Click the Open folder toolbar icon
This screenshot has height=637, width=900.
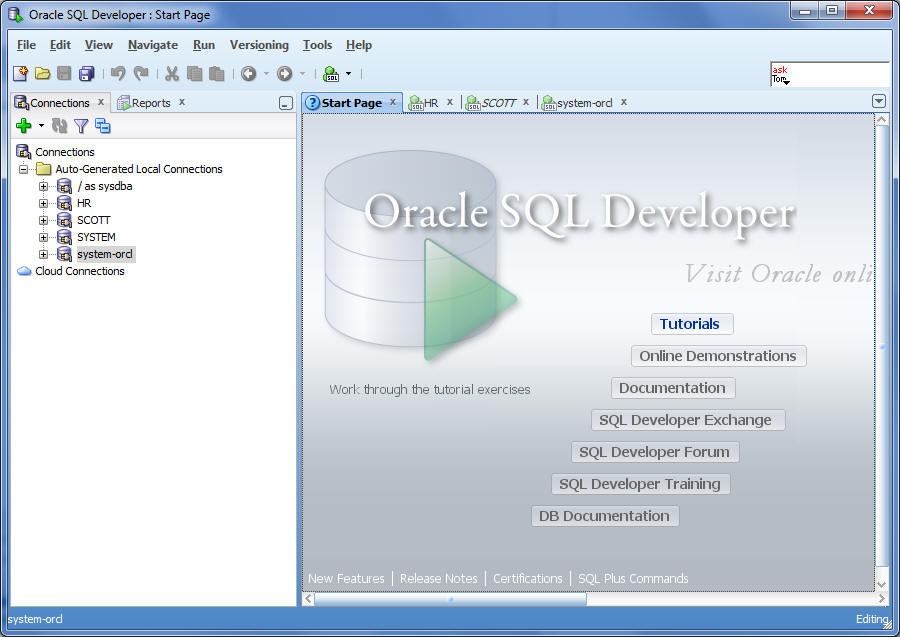[x=42, y=73]
